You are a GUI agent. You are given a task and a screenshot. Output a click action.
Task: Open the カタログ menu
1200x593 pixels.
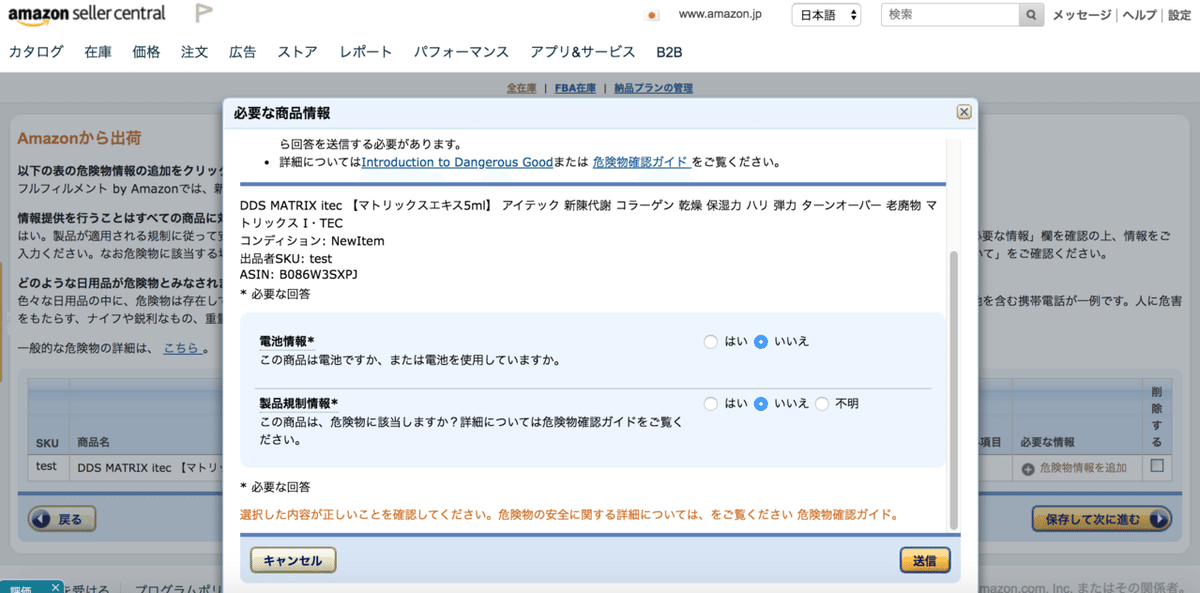pos(36,52)
